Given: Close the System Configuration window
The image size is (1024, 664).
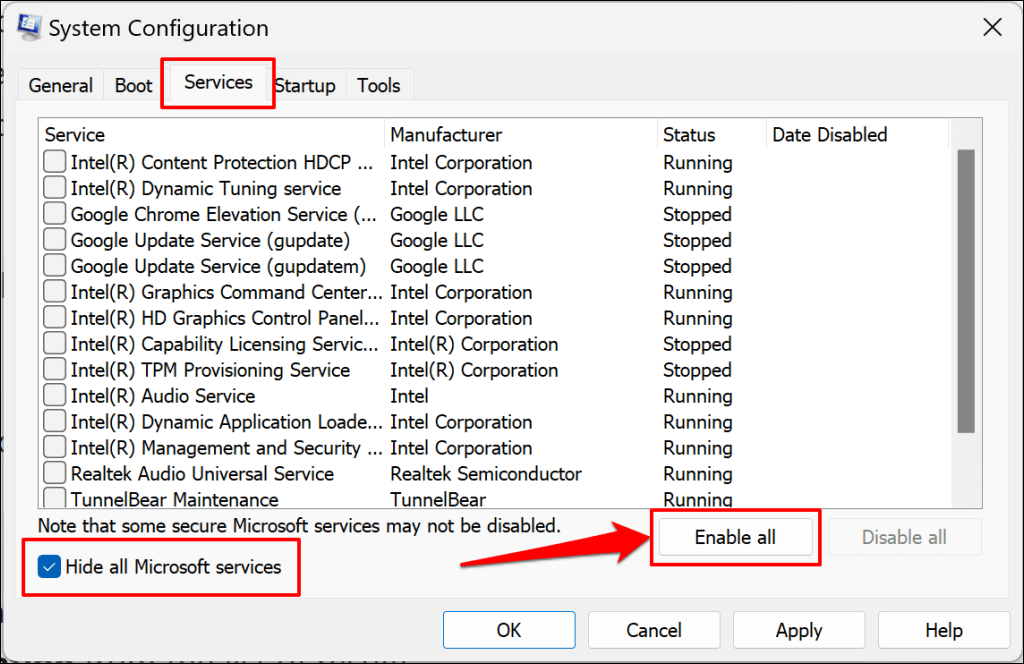Looking at the screenshot, I should point(992,27).
